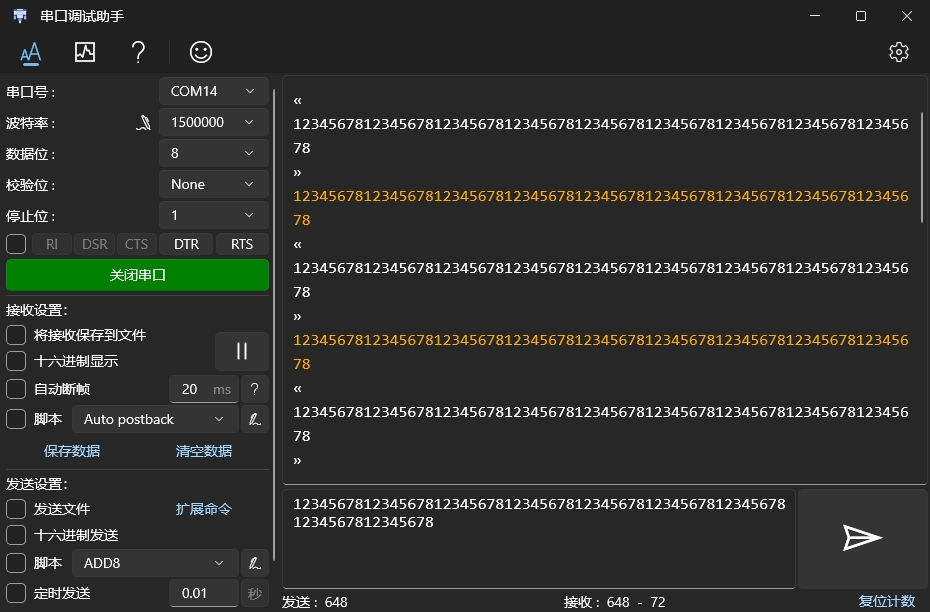This screenshot has height=612, width=930.
Task: Click the custom baud rate pencil icon
Action: [144, 123]
